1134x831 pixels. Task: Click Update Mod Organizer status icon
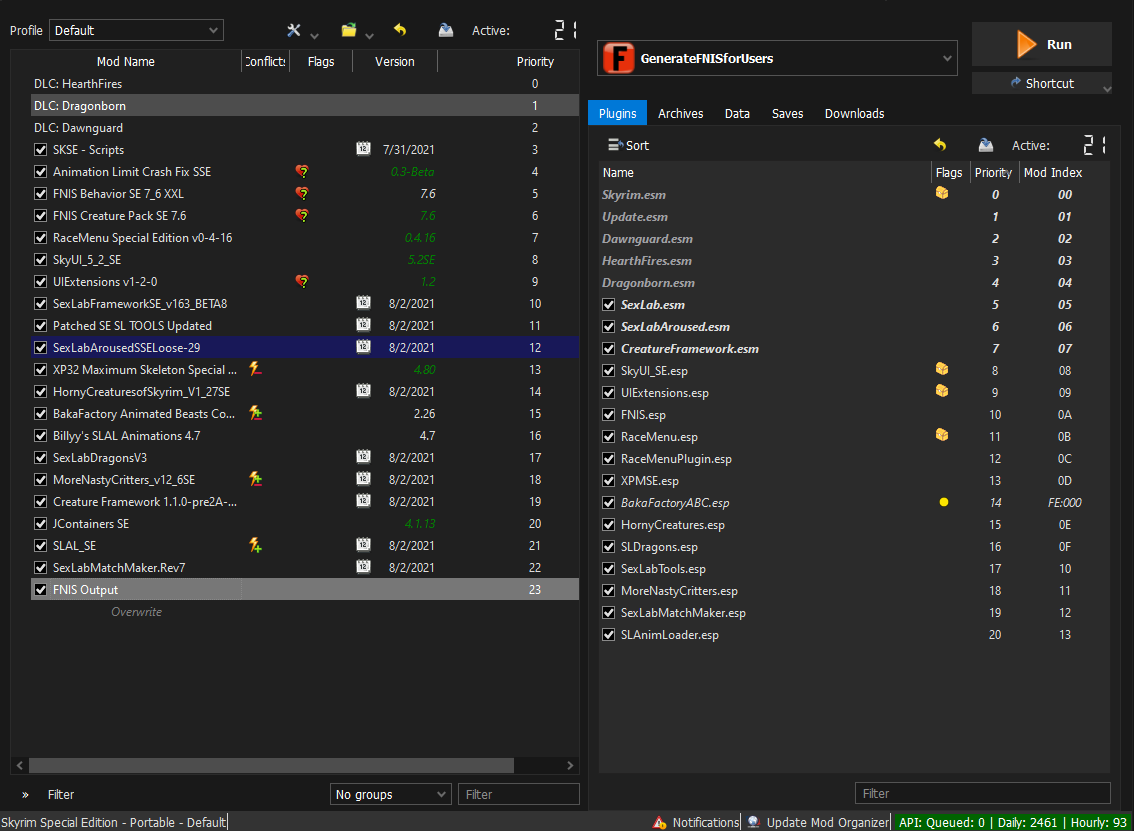pos(754,822)
